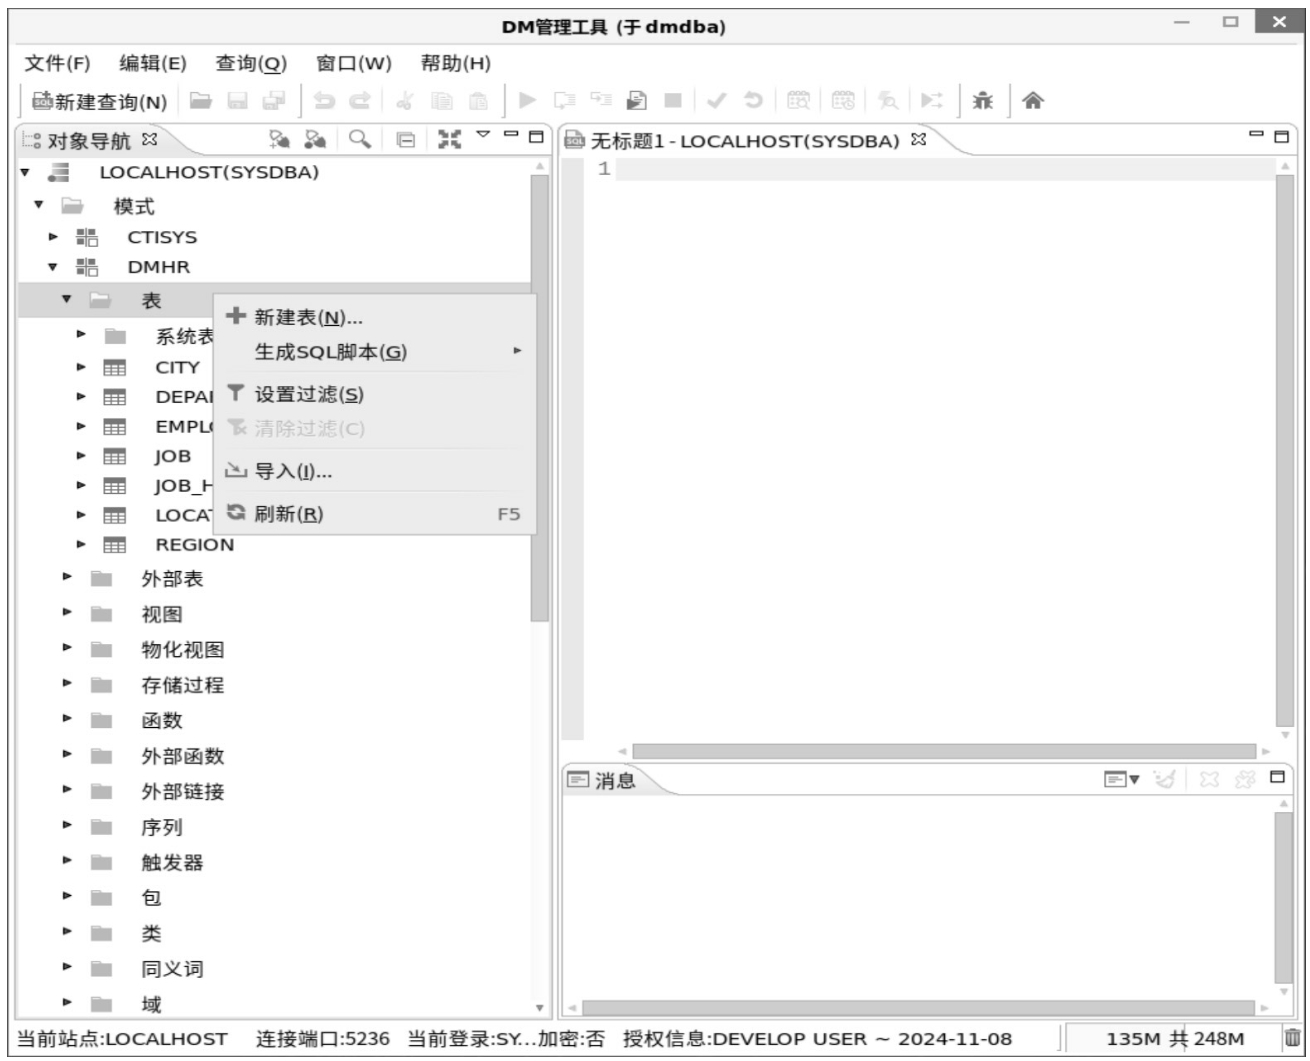Screen dimensions: 1310x1061
Task: Maximize the message panel
Action: (1277, 777)
